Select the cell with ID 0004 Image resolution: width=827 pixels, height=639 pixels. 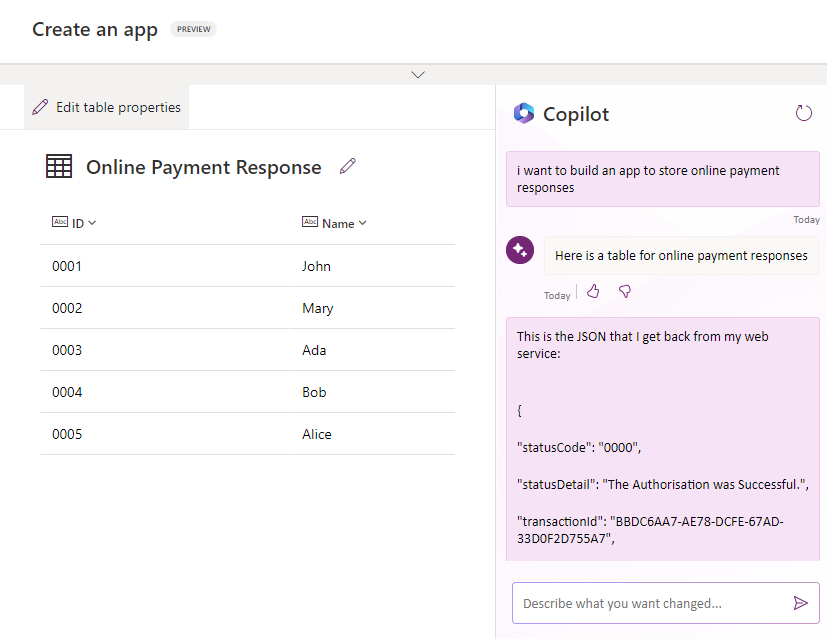pyautogui.click(x=165, y=392)
